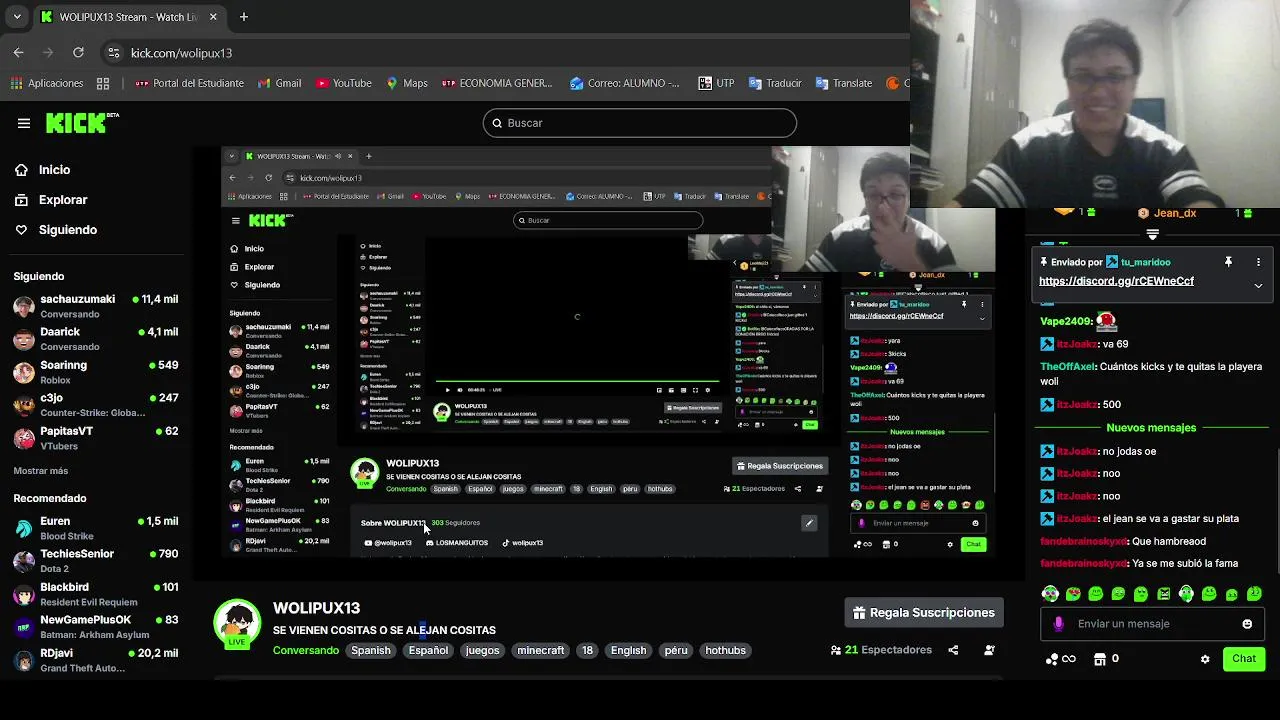Image resolution: width=1280 pixels, height=720 pixels.
Task: Click the last emote in the quick emote row
Action: point(1254,594)
